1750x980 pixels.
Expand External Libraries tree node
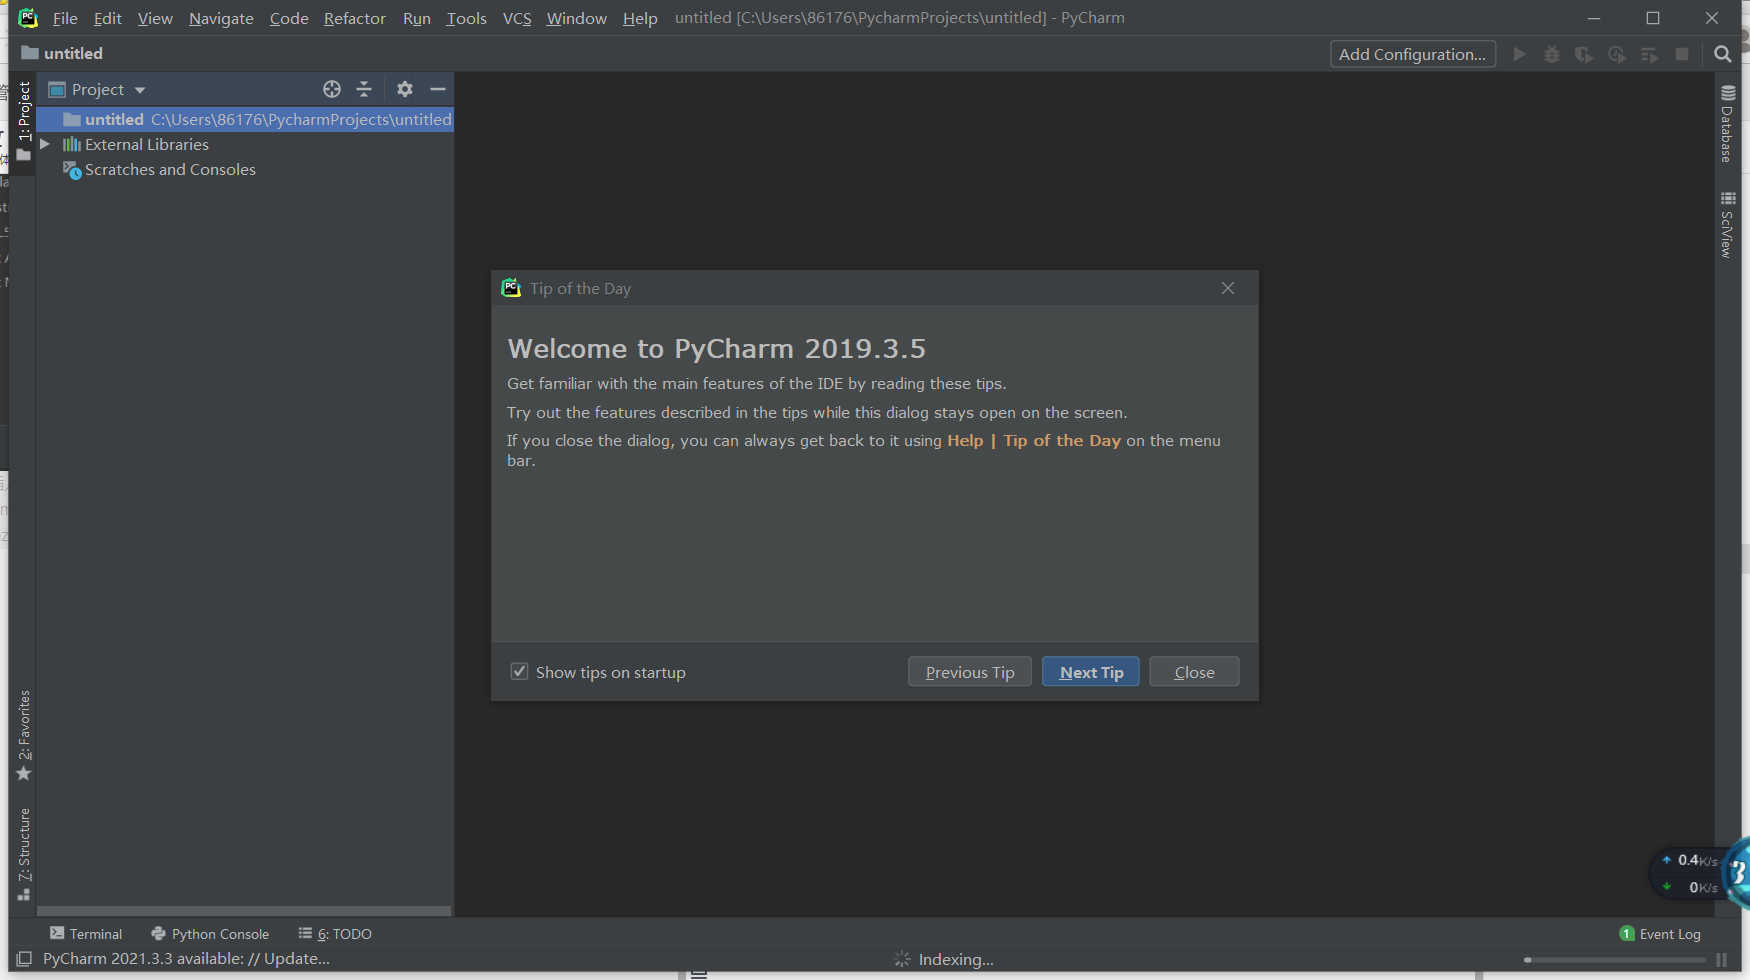pyautogui.click(x=45, y=144)
